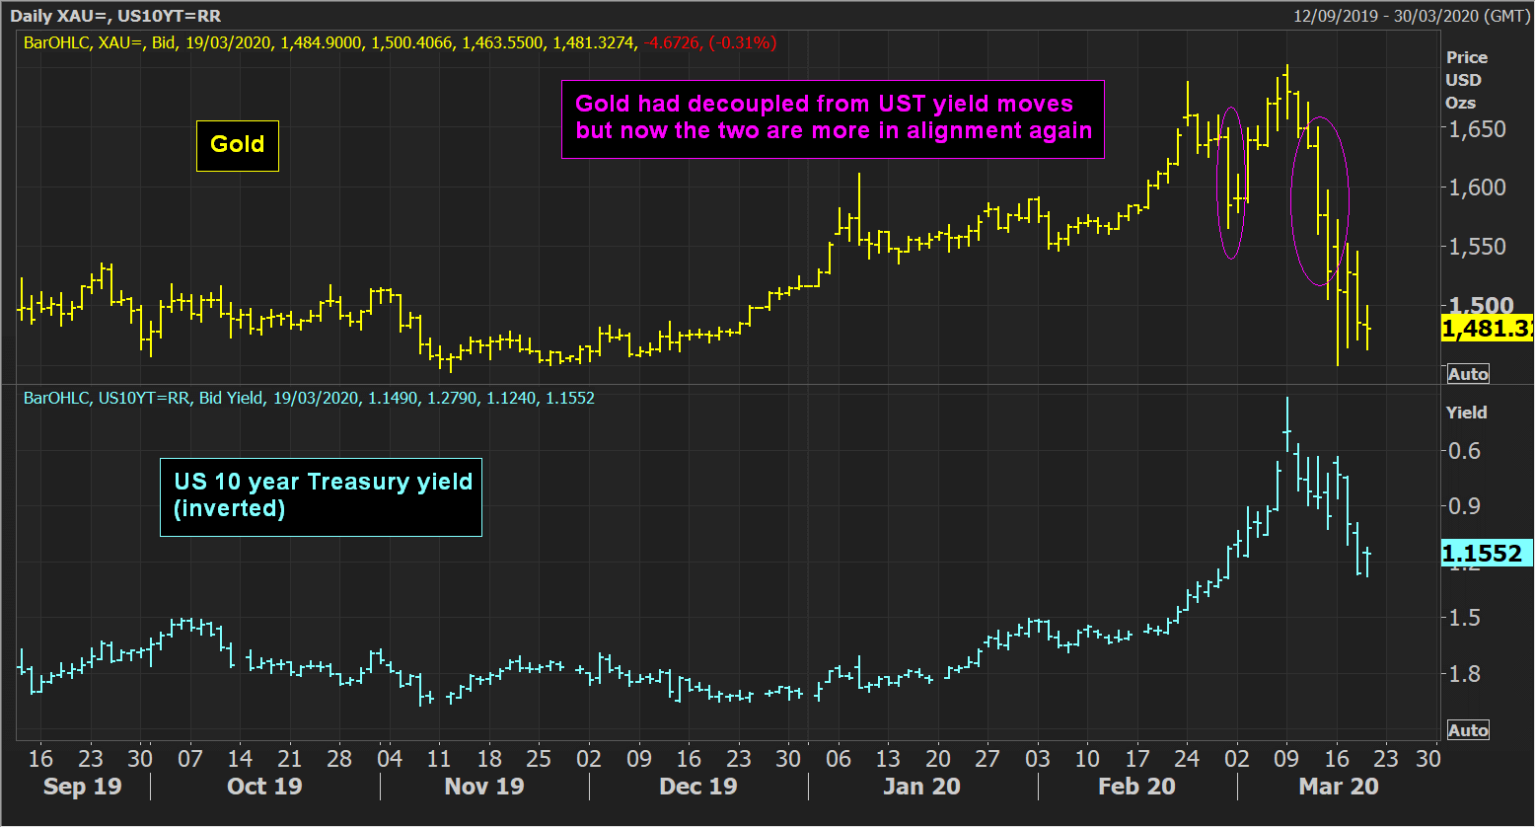Click the 1,650 price axis label
This screenshot has height=828, width=1536.
[1477, 129]
